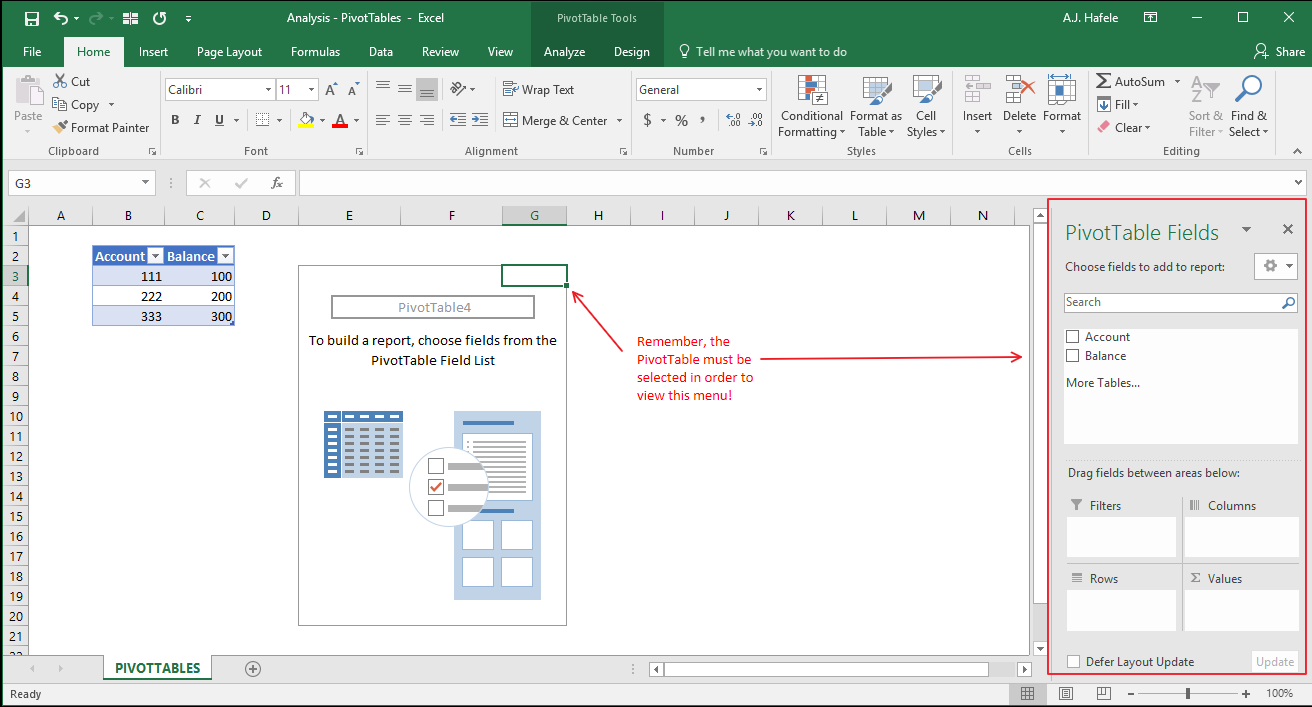
Task: Click Tell me what you want to do
Action: tap(762, 52)
